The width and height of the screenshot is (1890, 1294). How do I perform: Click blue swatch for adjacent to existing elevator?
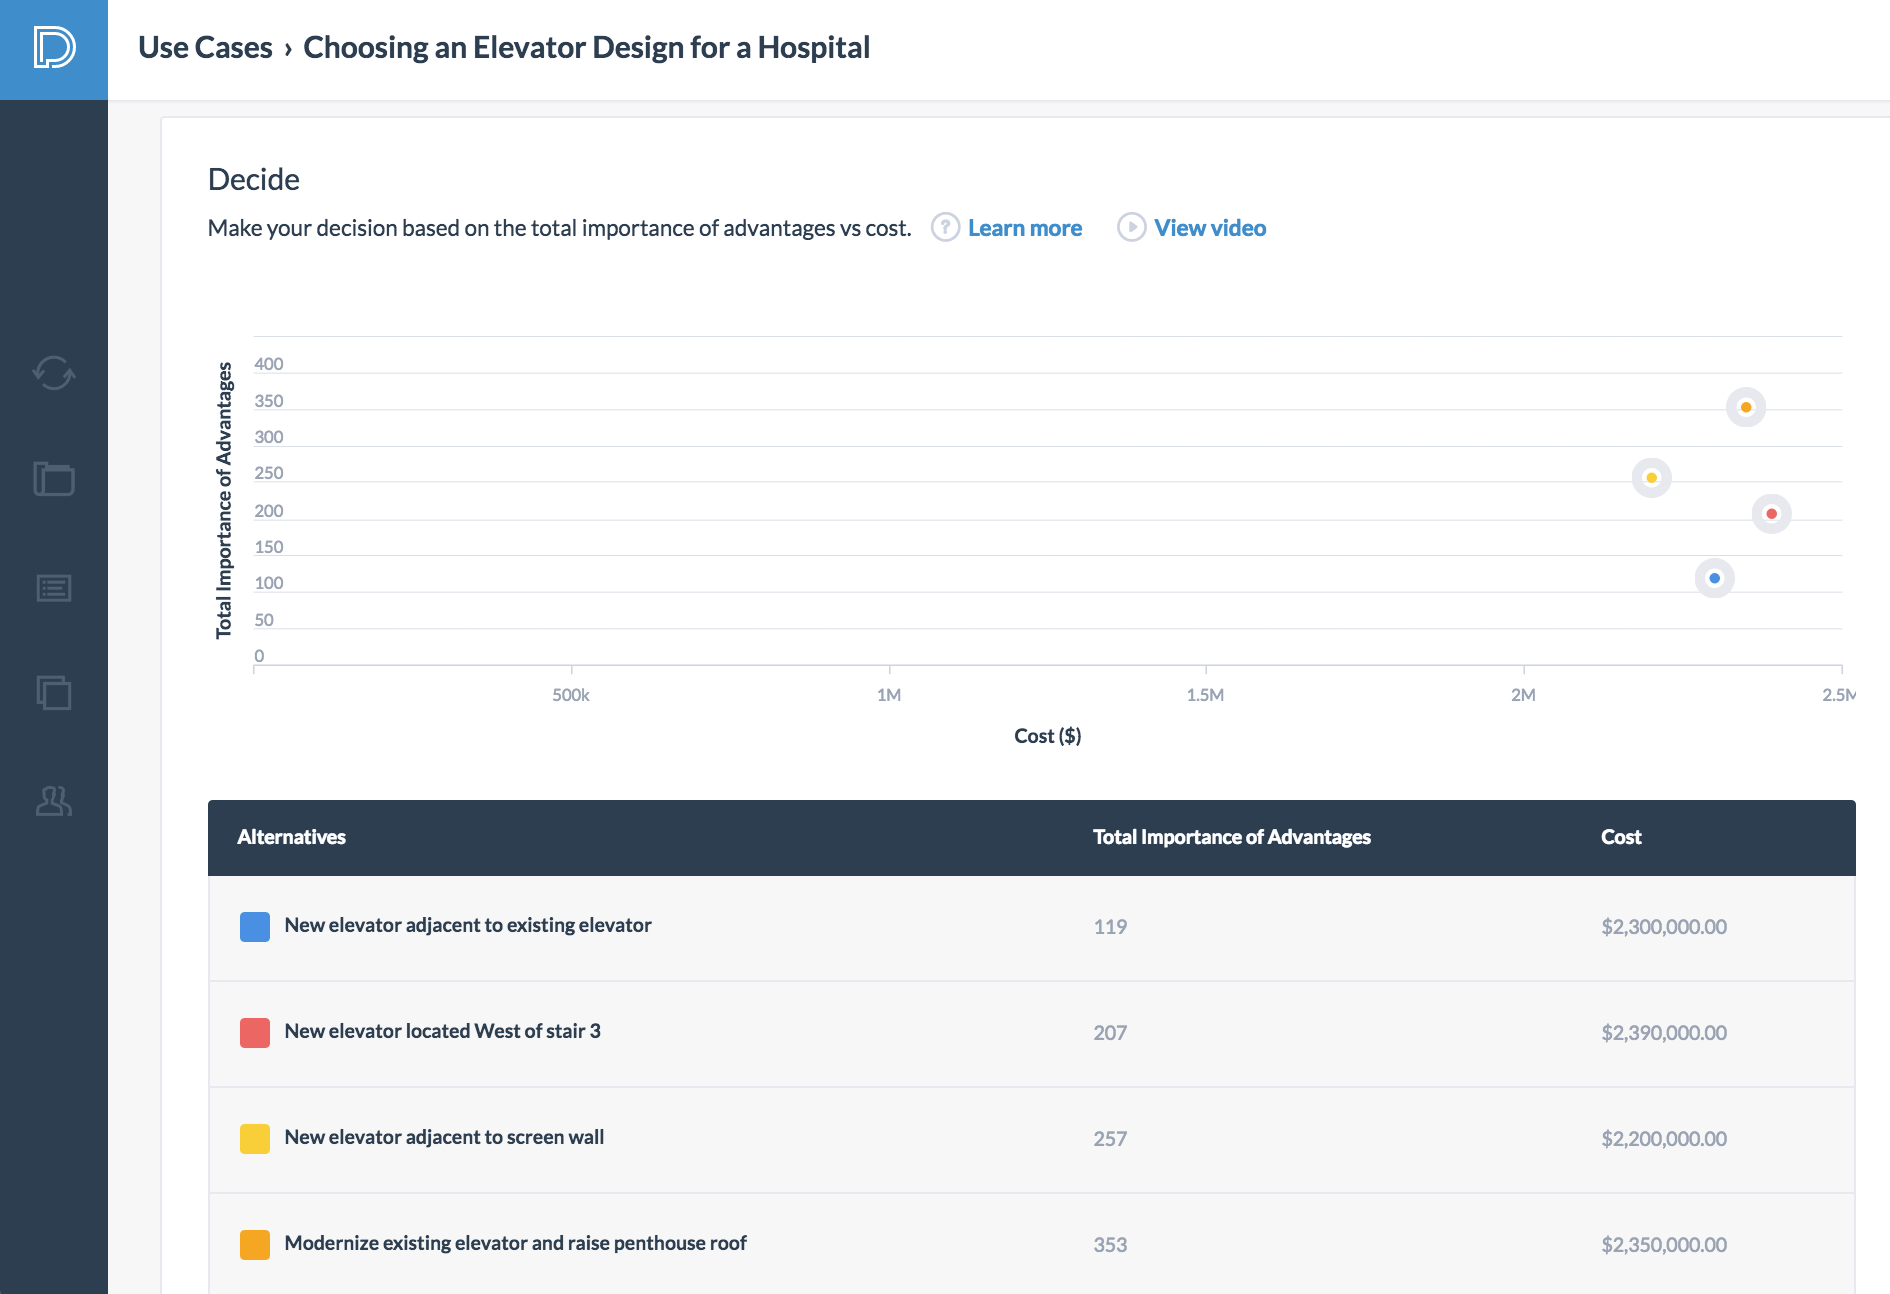[x=255, y=926]
